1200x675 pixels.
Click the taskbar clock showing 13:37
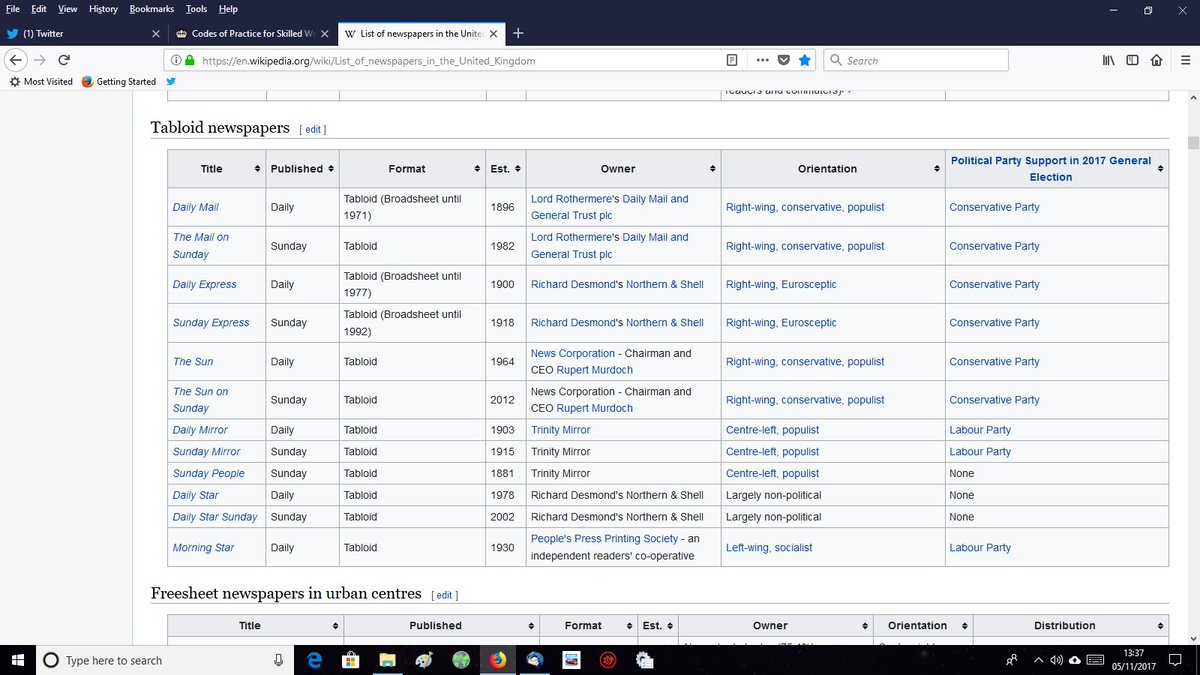click(x=1133, y=660)
